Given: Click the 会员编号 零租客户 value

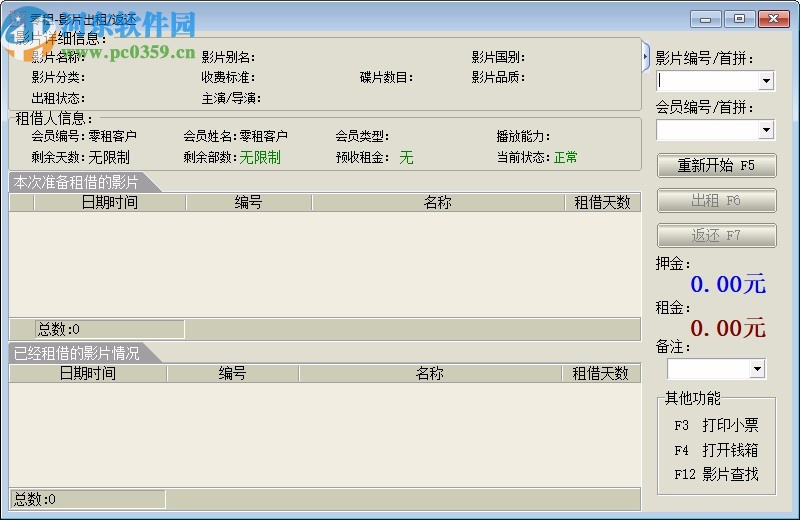Looking at the screenshot, I should click(113, 136).
